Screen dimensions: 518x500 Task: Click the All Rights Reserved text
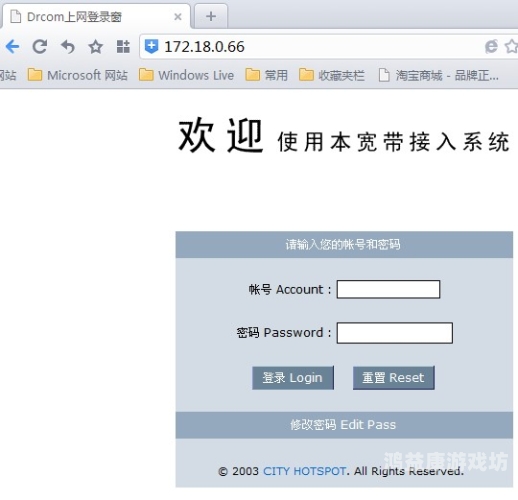[x=409, y=471]
